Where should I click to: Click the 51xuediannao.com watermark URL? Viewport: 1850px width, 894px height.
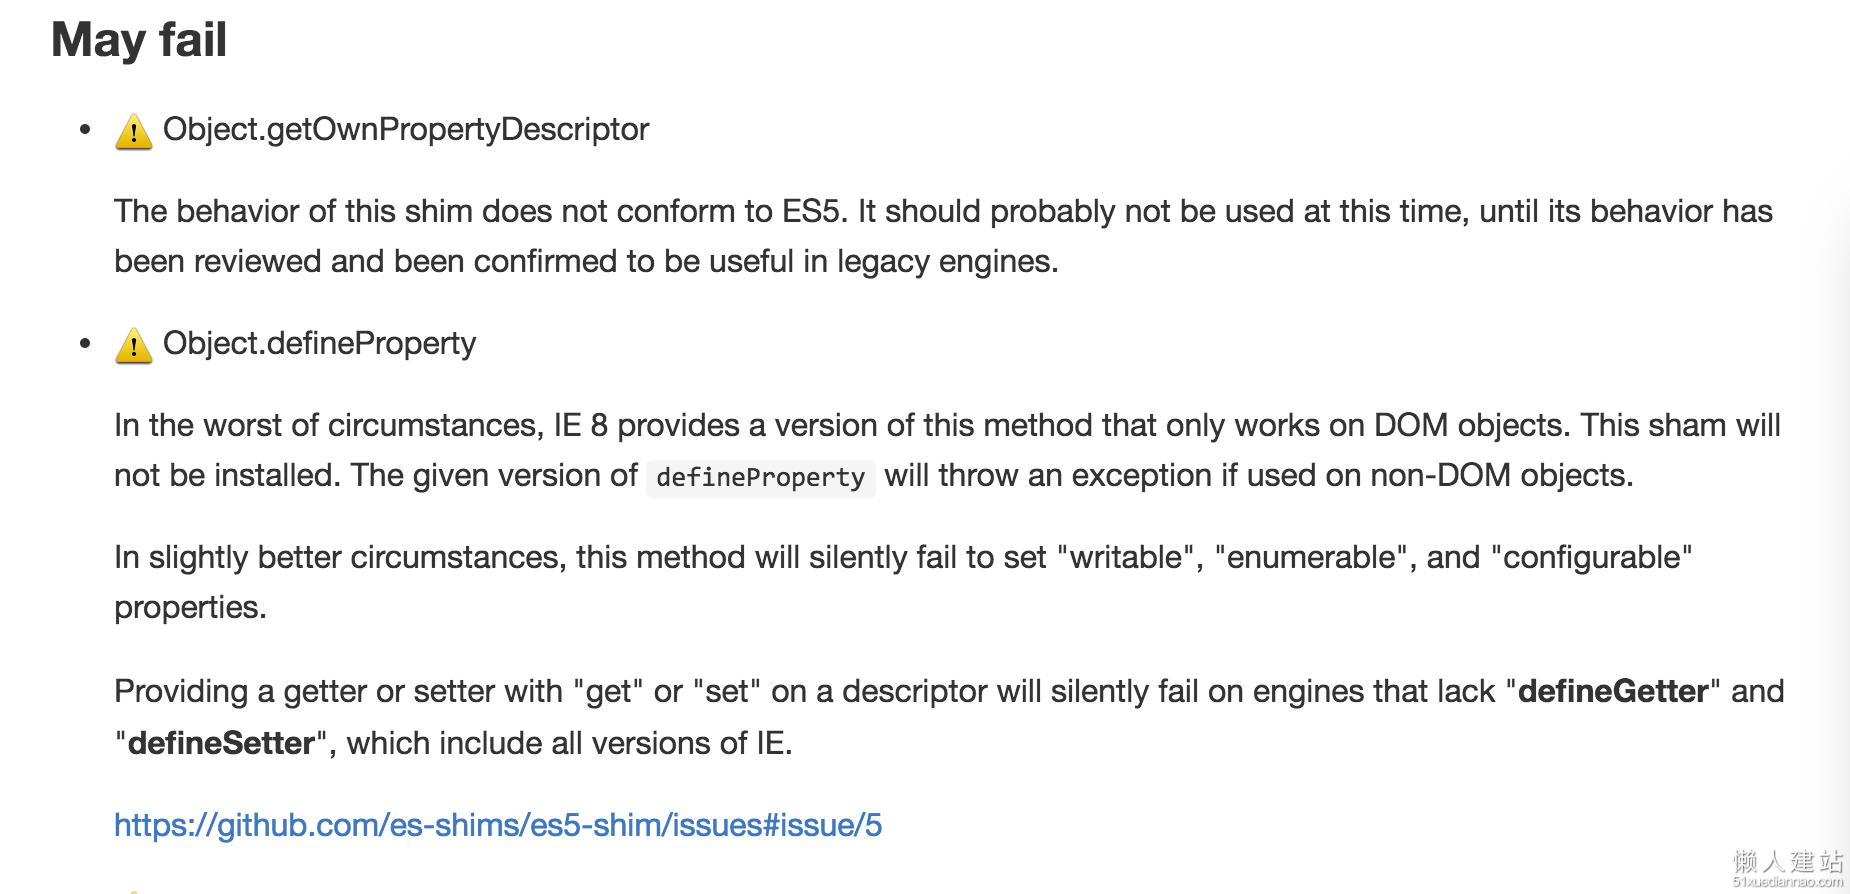pos(1788,882)
